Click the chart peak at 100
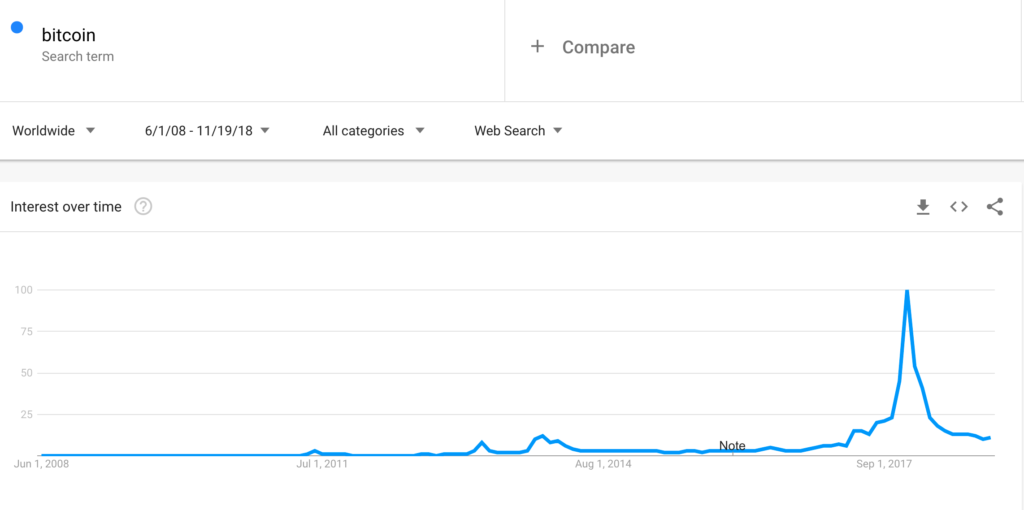 coord(906,290)
